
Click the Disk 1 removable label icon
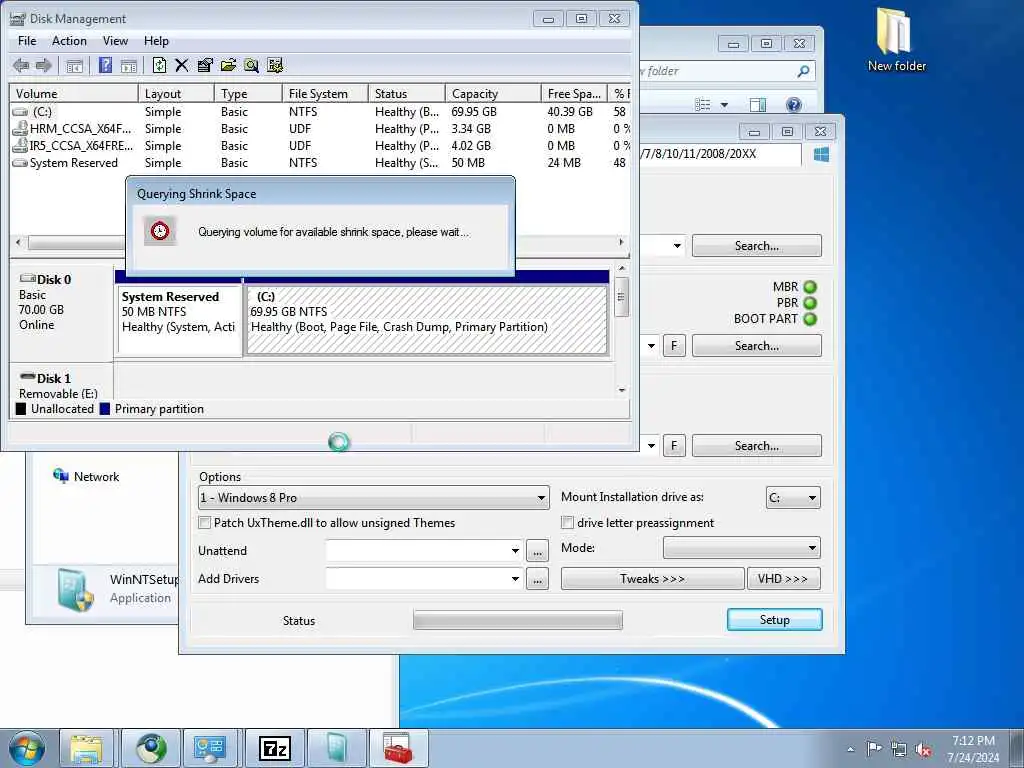coord(27,377)
